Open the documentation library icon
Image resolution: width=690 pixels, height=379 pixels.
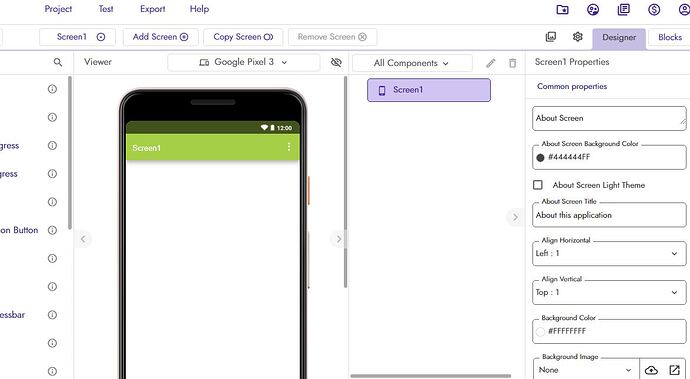pos(624,9)
